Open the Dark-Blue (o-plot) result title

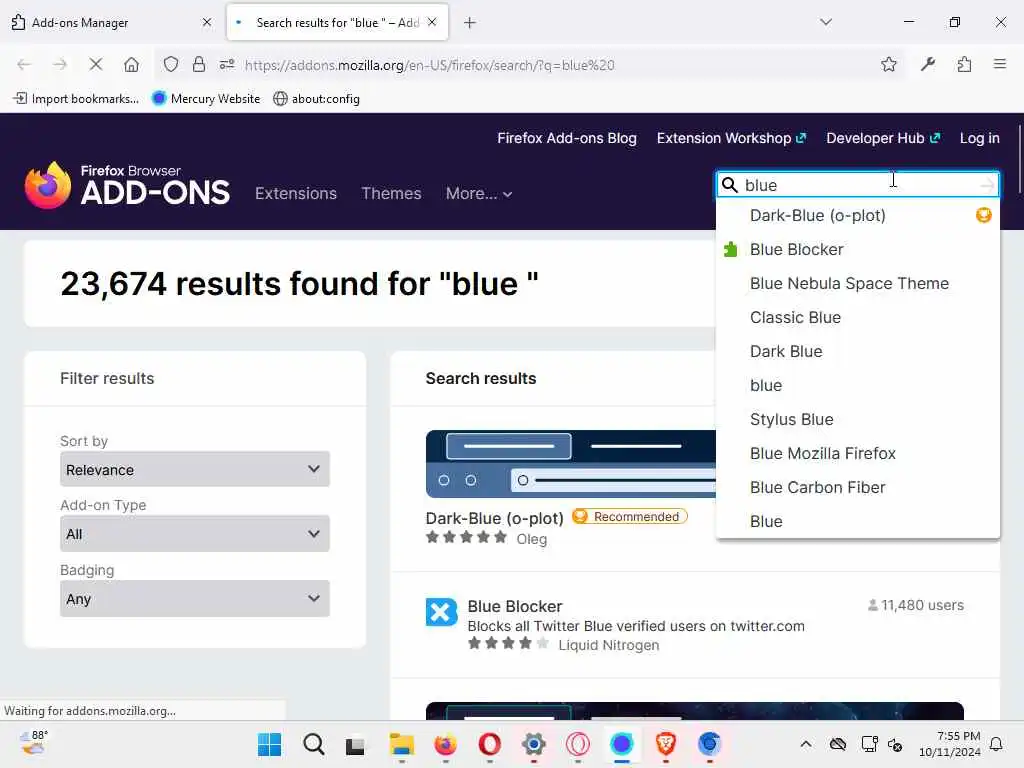tap(494, 518)
